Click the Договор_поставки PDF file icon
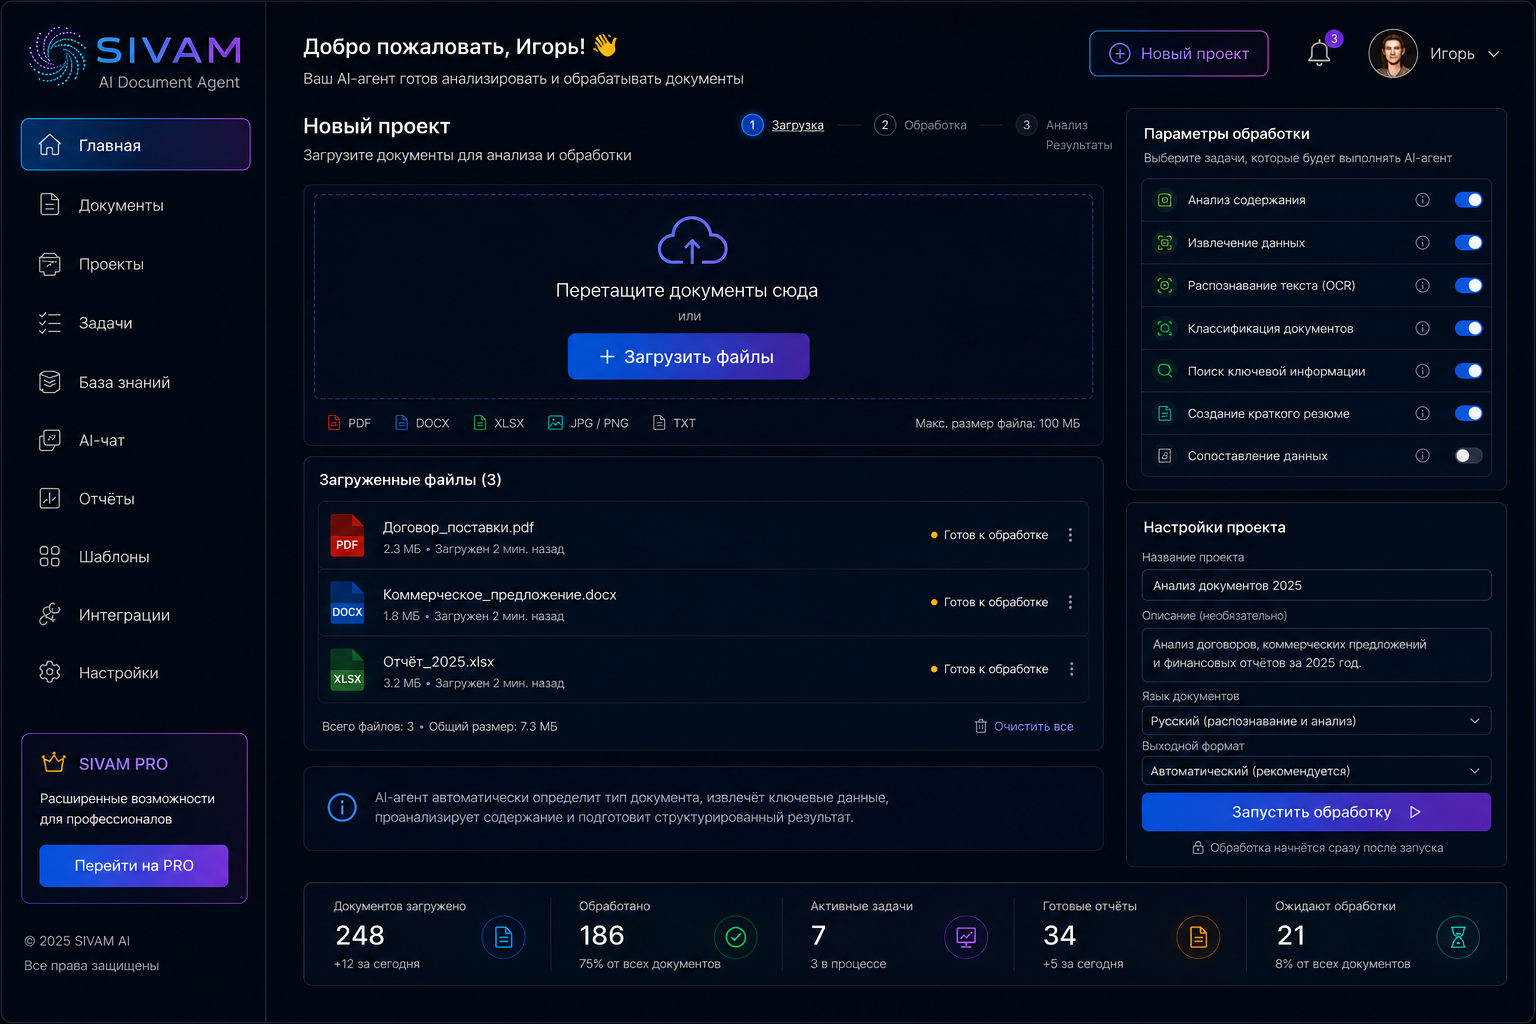The height and width of the screenshot is (1024, 1536). [x=347, y=535]
